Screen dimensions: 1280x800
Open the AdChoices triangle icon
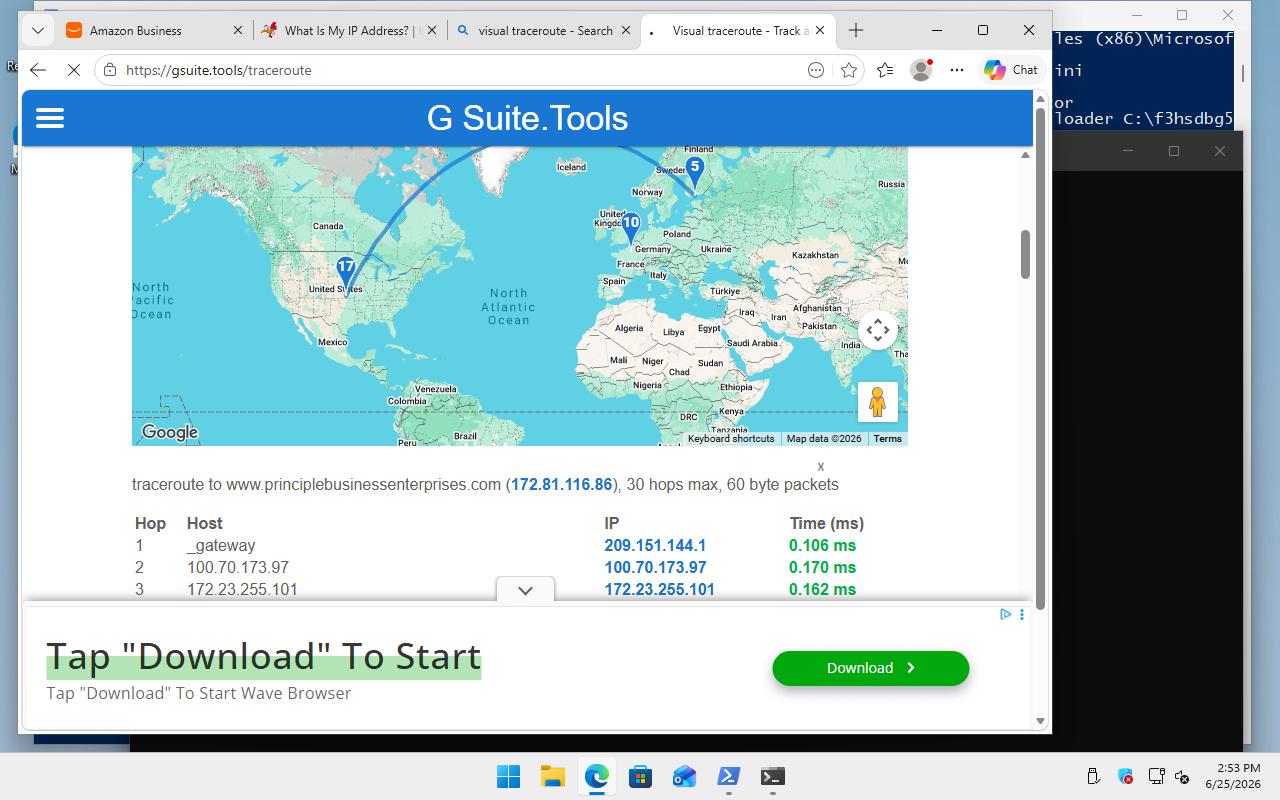coord(1006,614)
